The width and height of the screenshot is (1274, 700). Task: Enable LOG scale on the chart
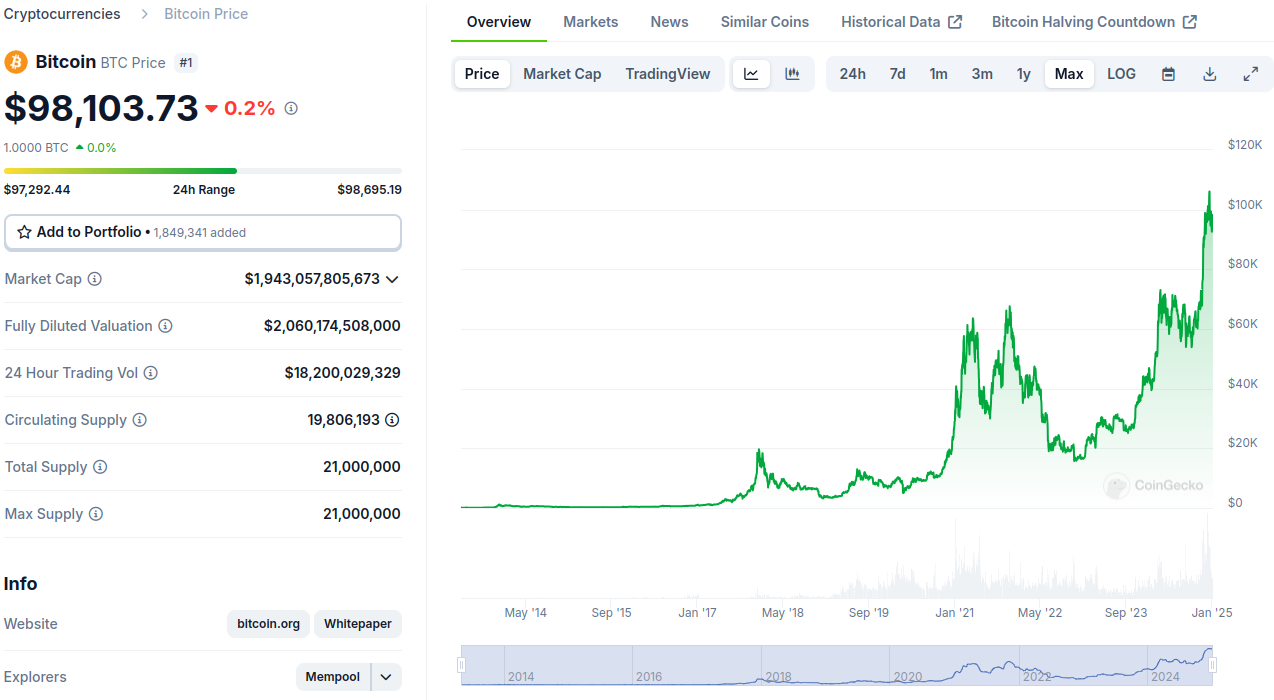[x=1121, y=73]
